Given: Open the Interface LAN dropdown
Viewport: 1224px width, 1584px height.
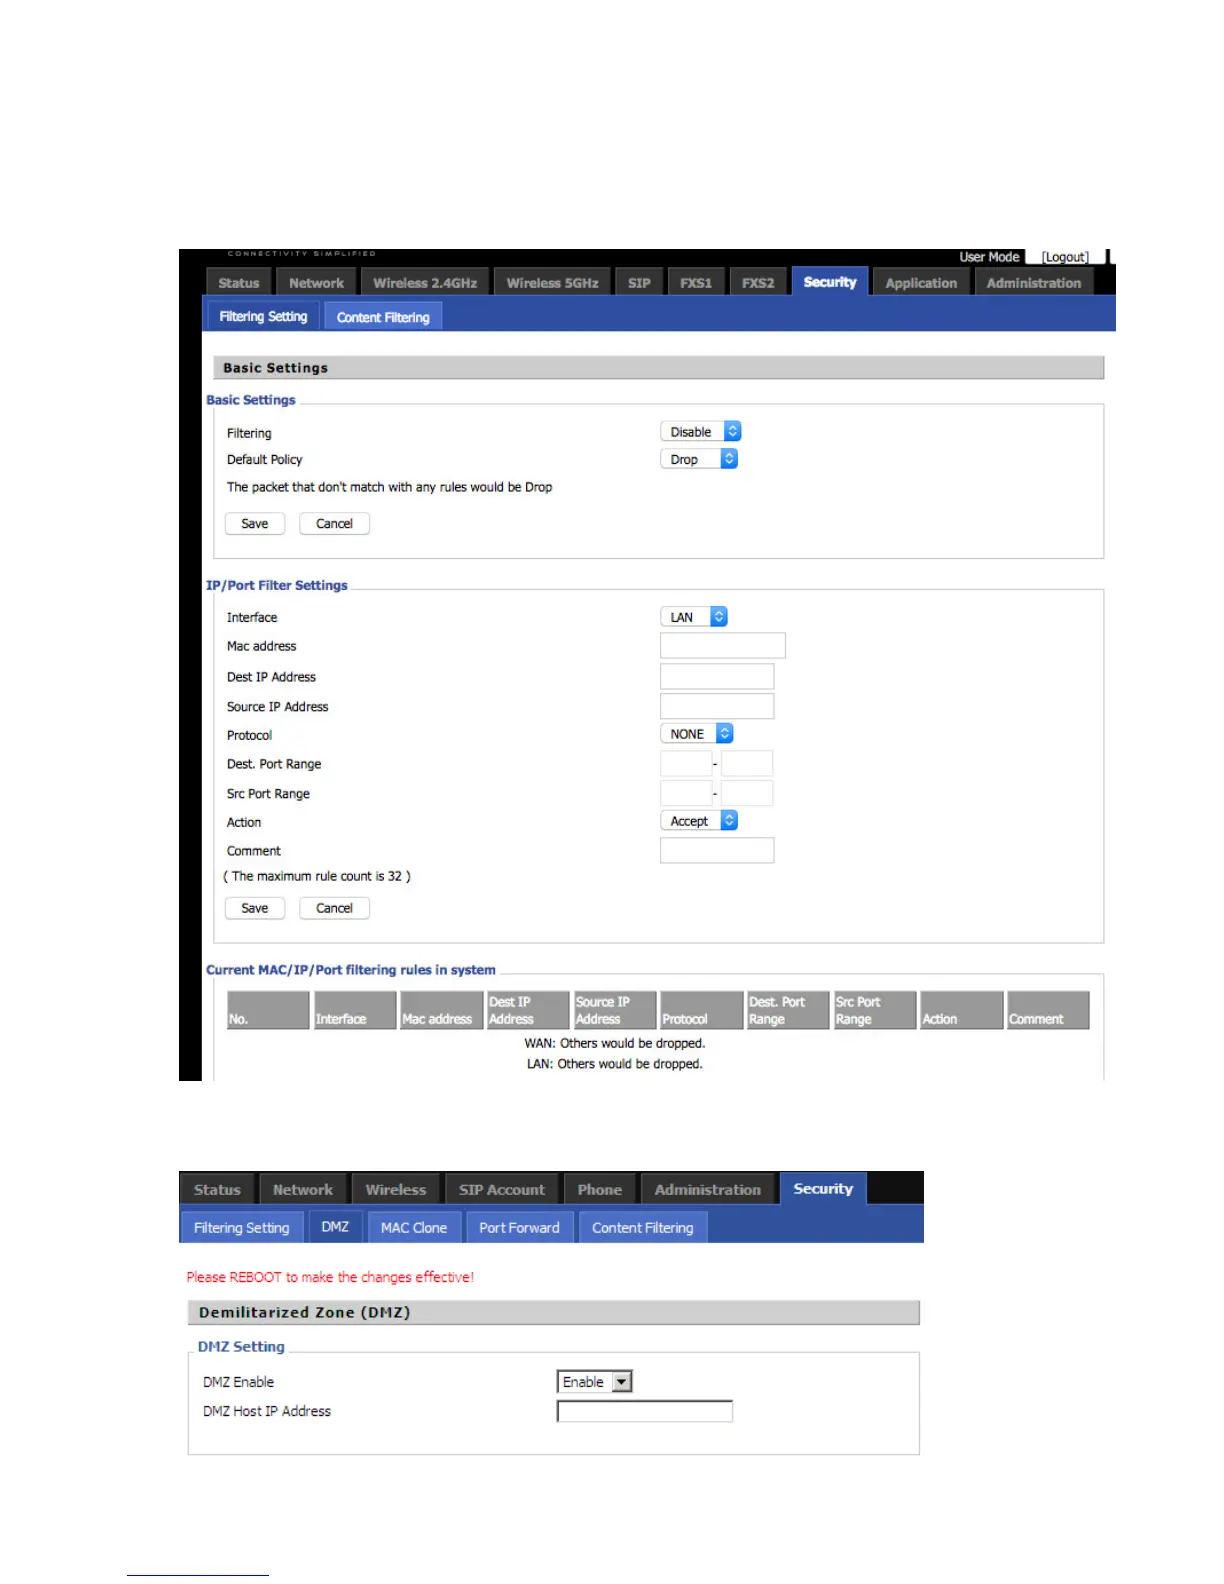Looking at the screenshot, I should pyautogui.click(x=694, y=617).
